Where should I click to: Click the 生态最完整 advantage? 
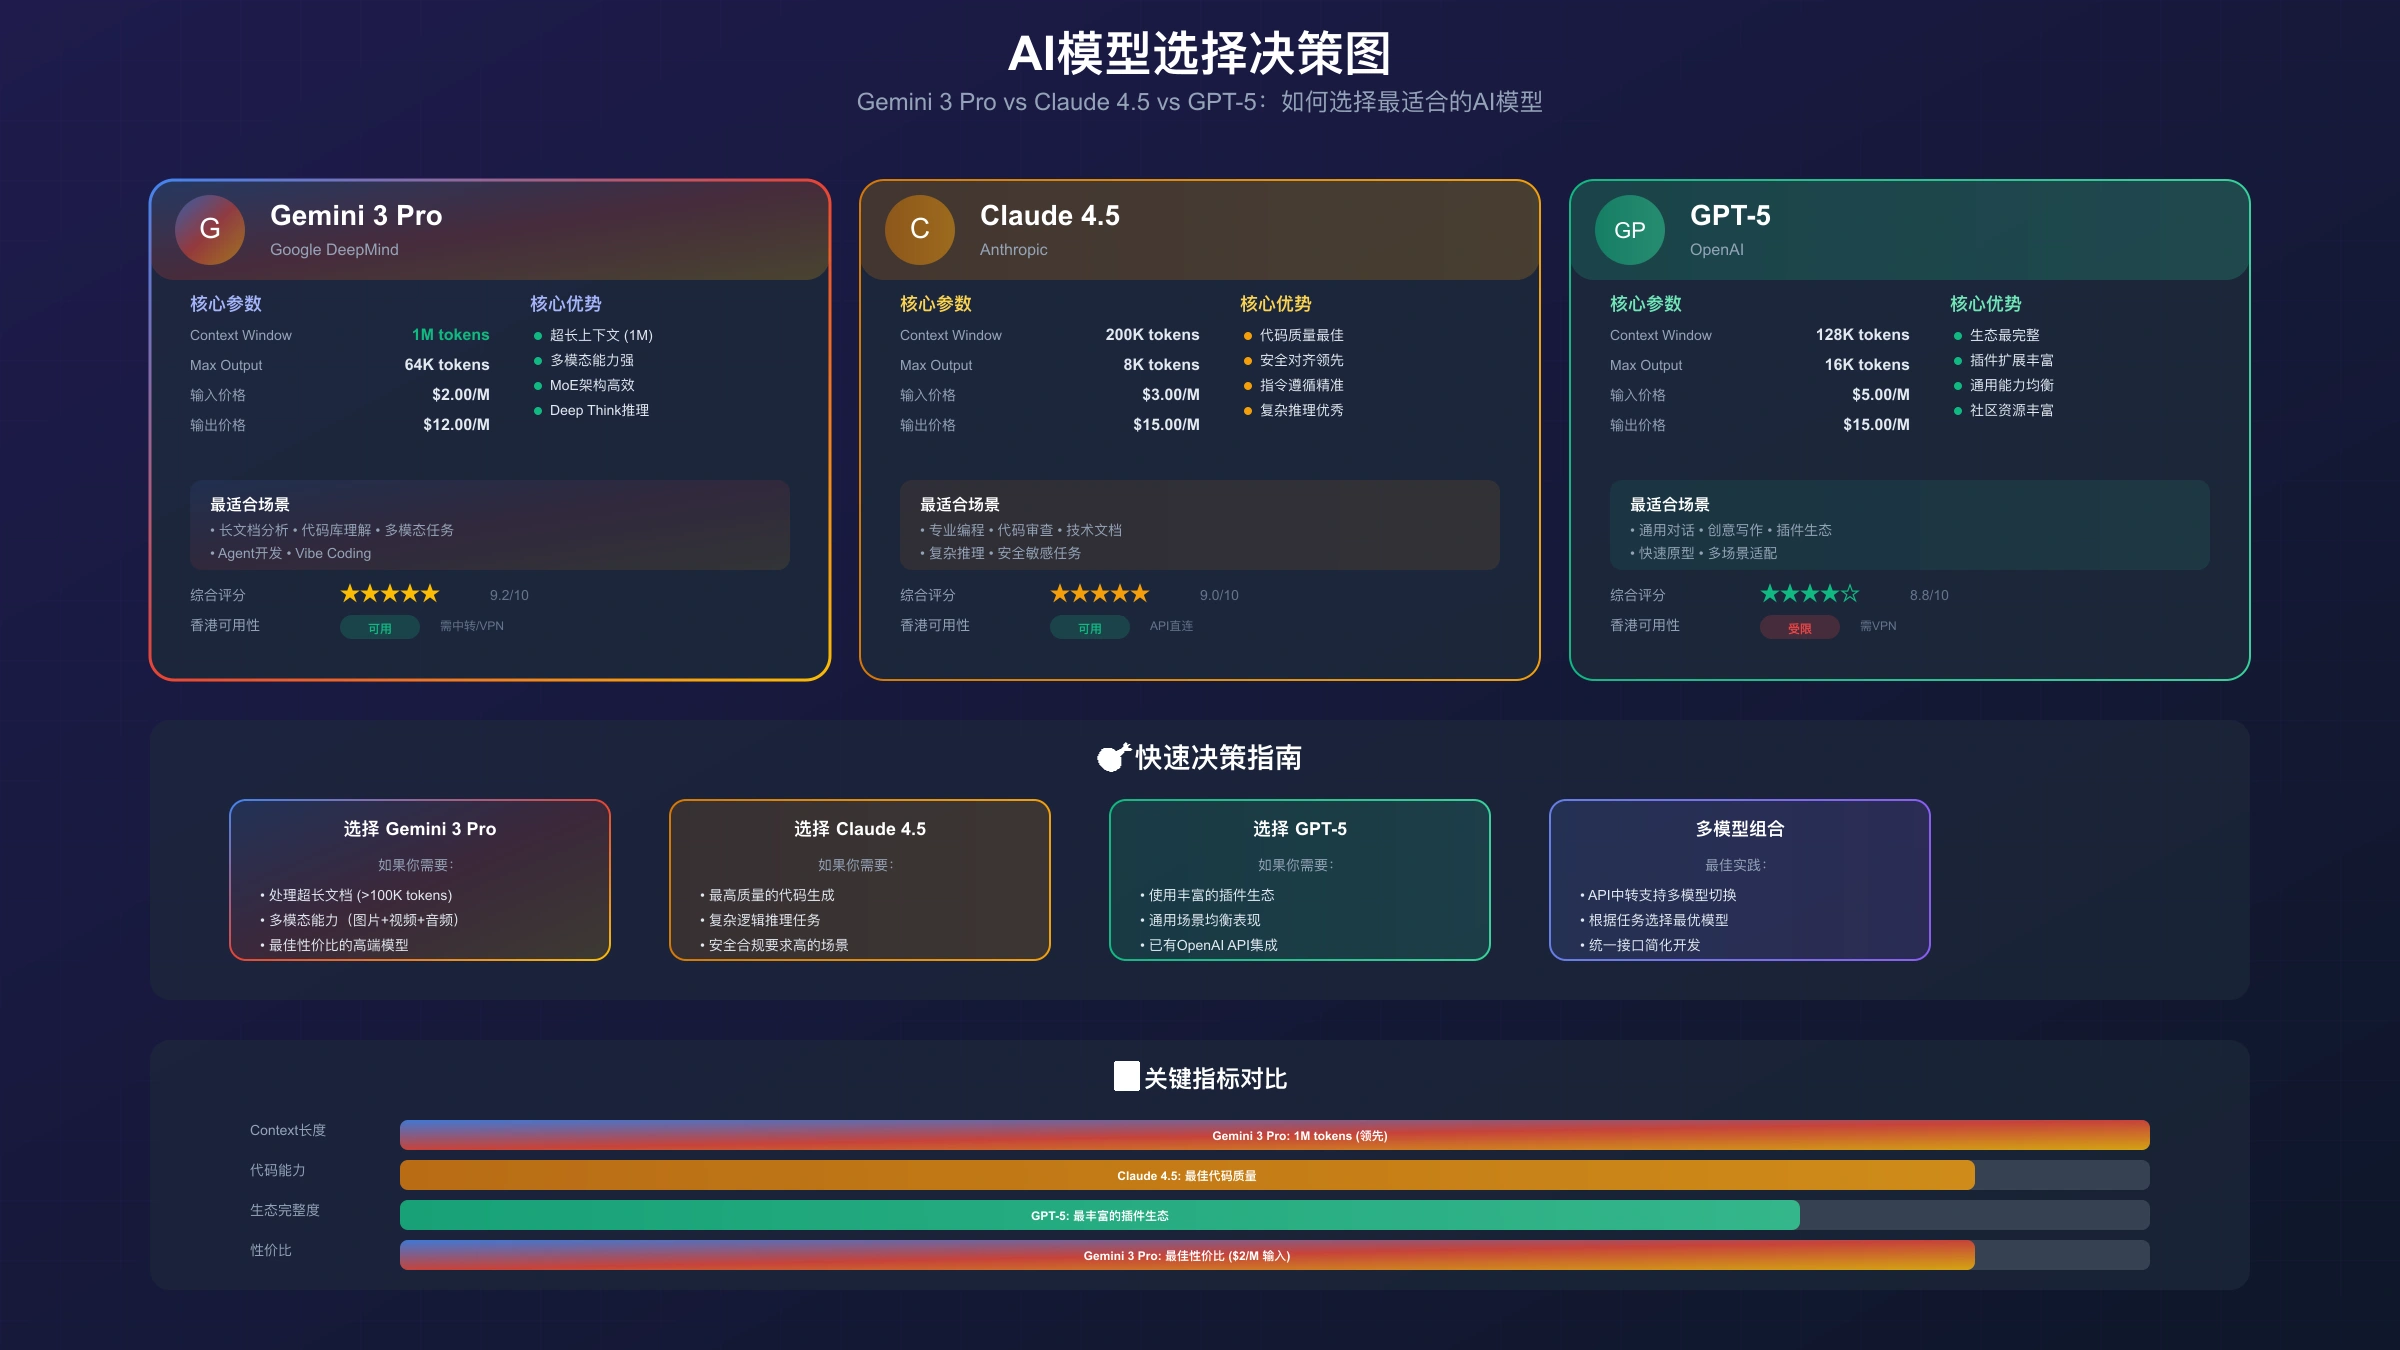pos(2004,335)
